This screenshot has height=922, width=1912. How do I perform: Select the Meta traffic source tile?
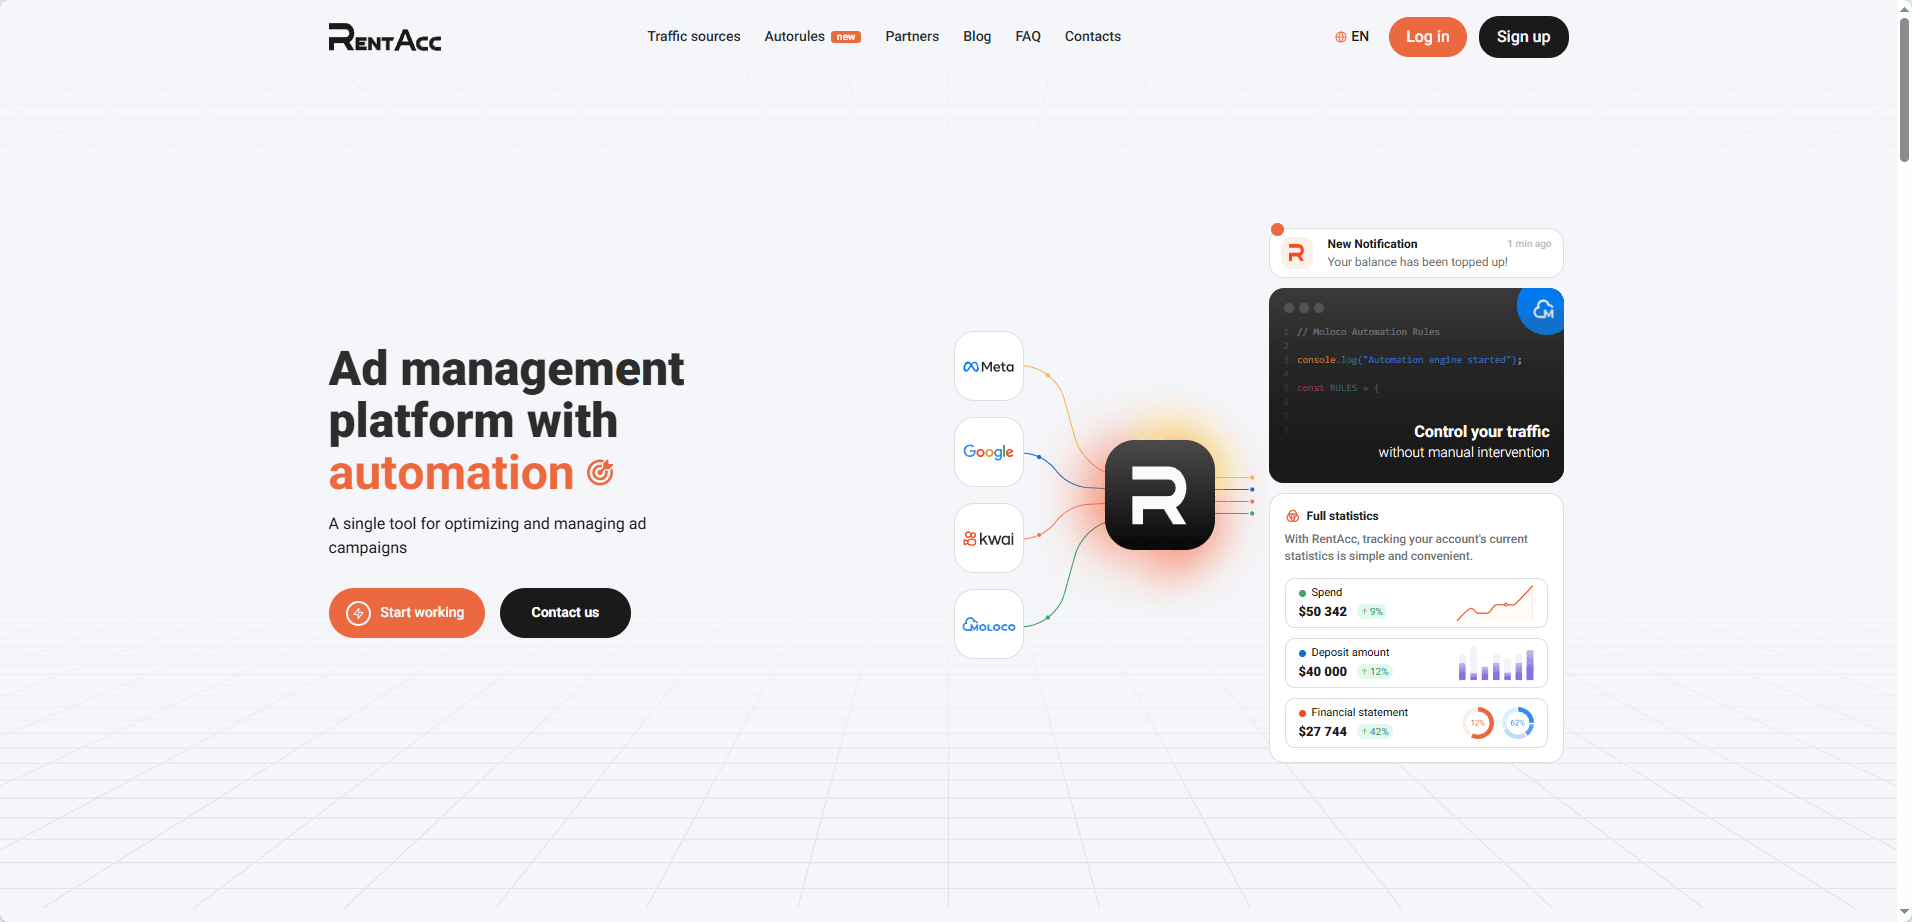pyautogui.click(x=989, y=367)
